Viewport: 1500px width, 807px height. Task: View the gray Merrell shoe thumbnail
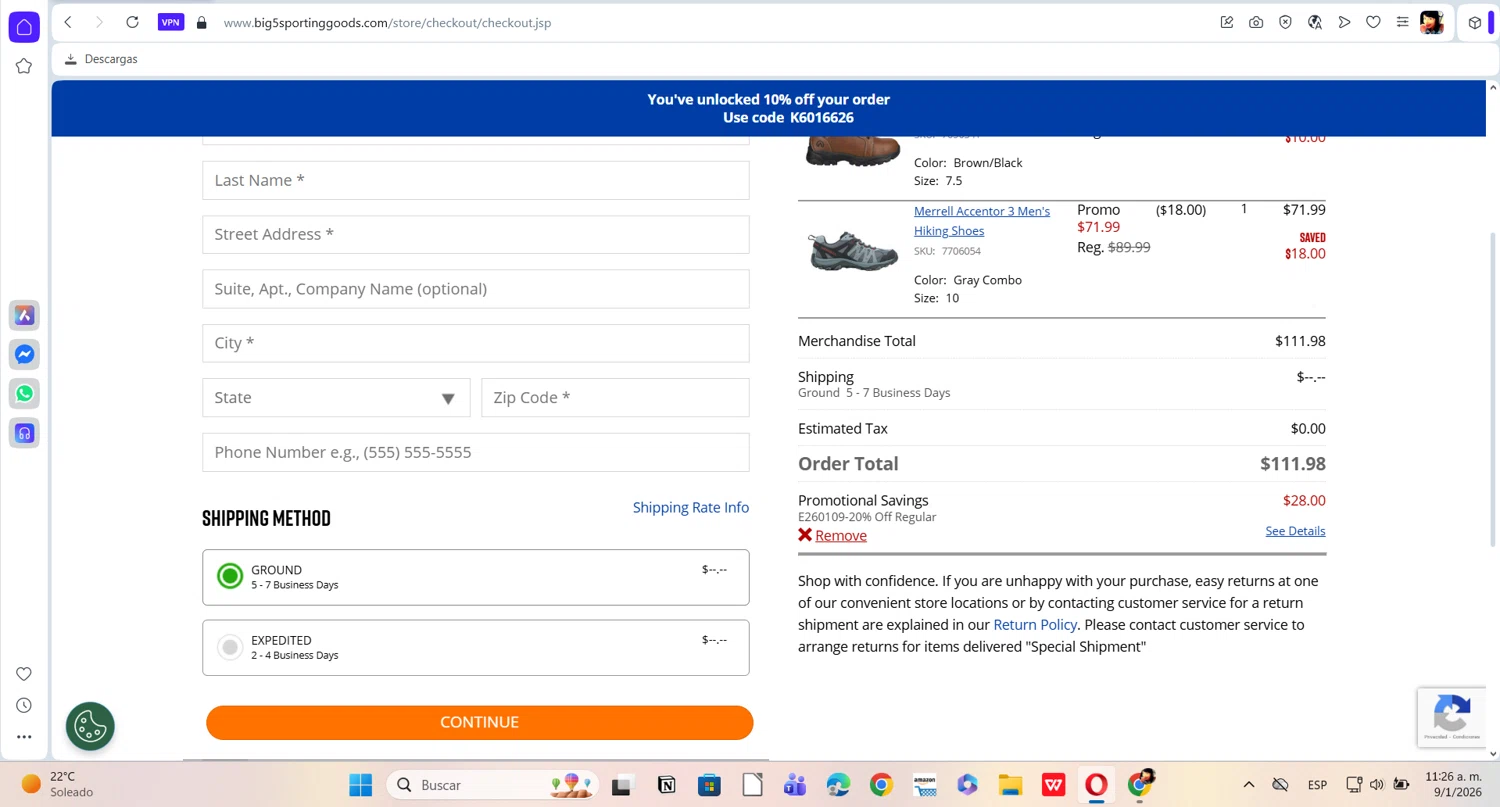[x=853, y=251]
